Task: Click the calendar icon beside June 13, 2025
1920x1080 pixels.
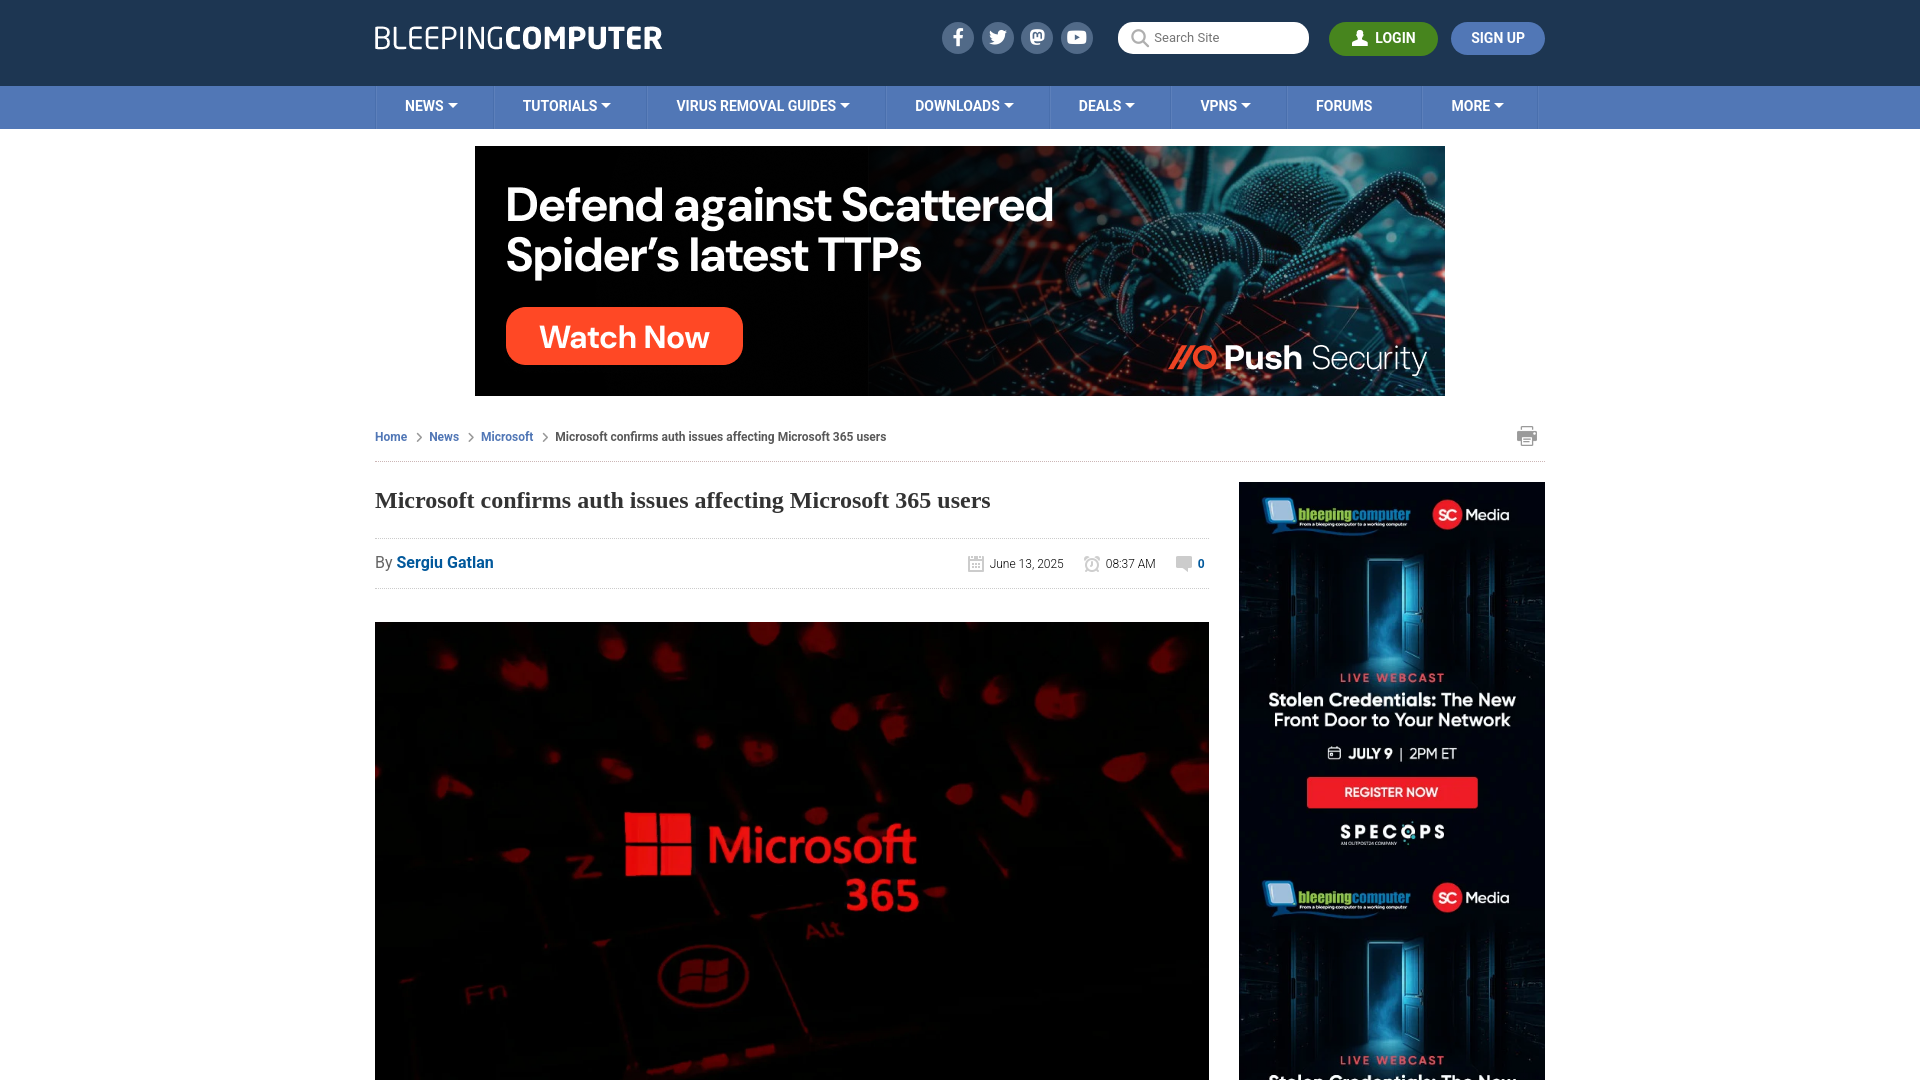Action: 976,564
